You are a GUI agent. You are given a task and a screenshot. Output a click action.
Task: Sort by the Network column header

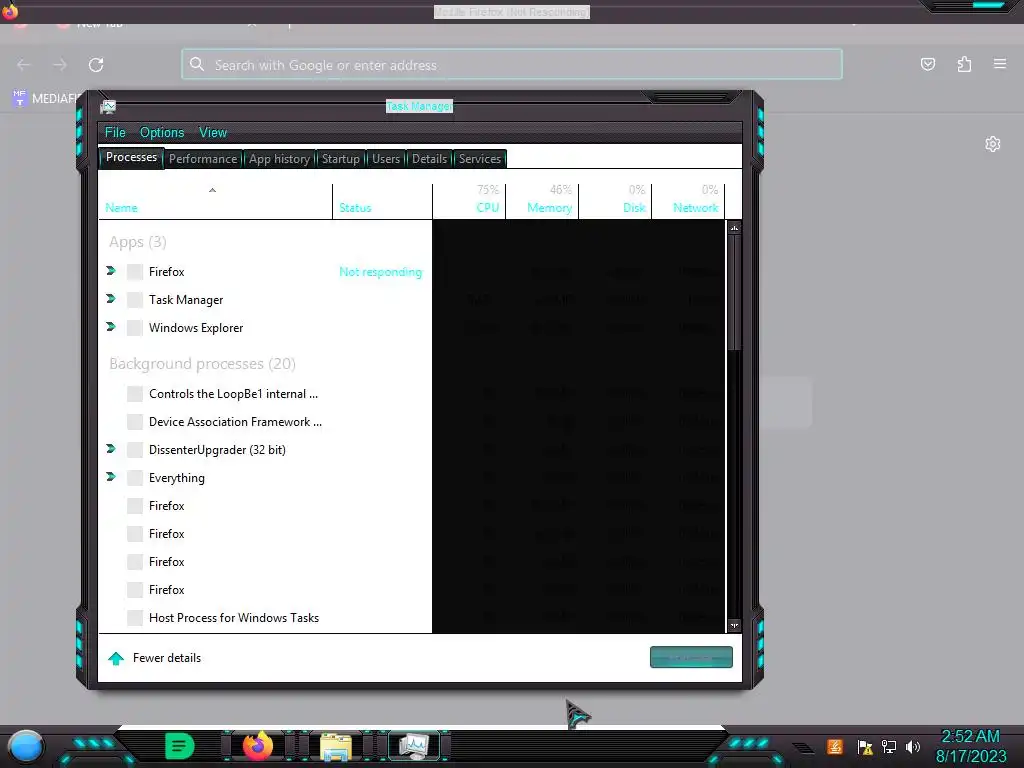[688, 201]
